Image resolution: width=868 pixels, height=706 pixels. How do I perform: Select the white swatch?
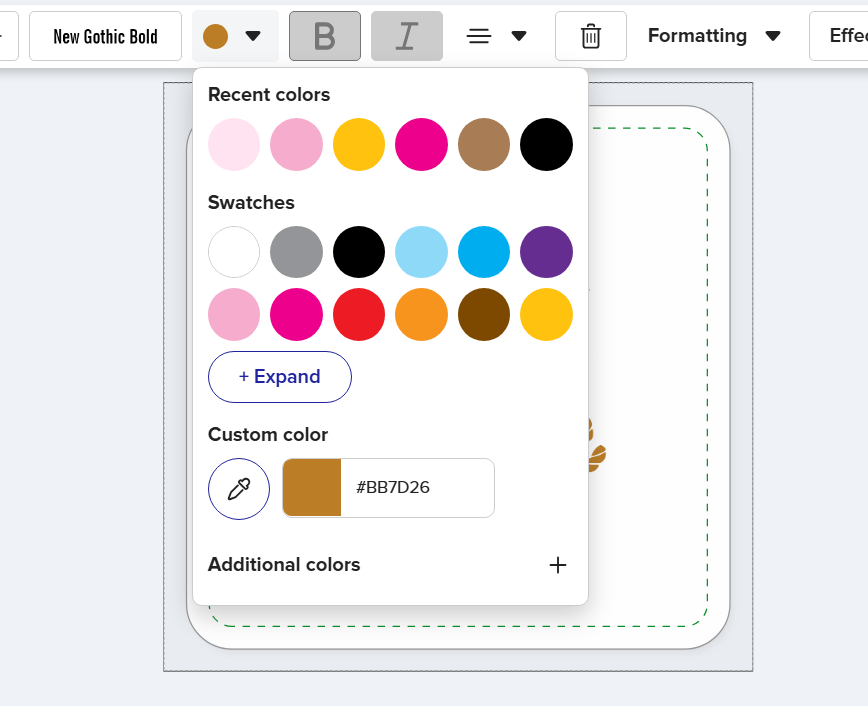point(234,252)
